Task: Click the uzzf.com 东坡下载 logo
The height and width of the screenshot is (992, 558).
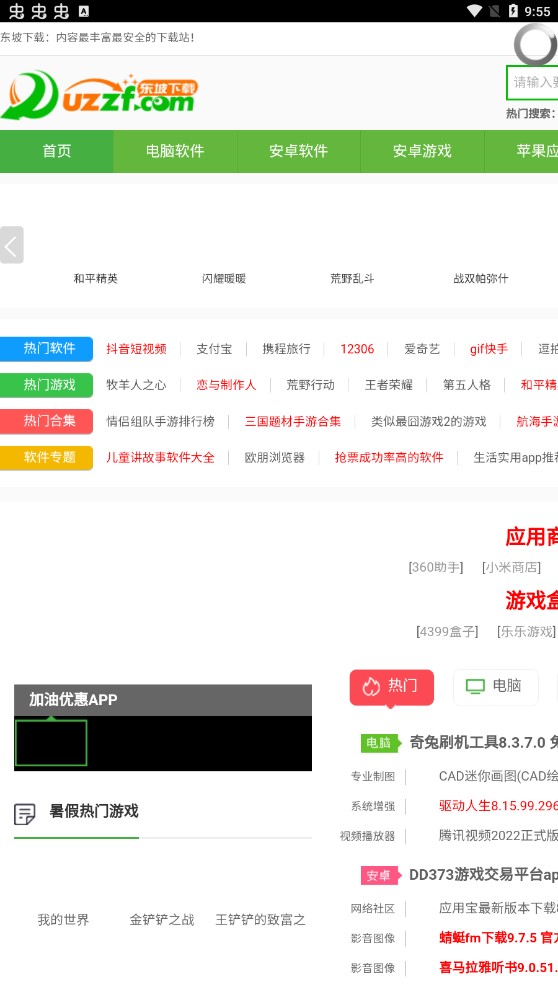Action: click(99, 96)
